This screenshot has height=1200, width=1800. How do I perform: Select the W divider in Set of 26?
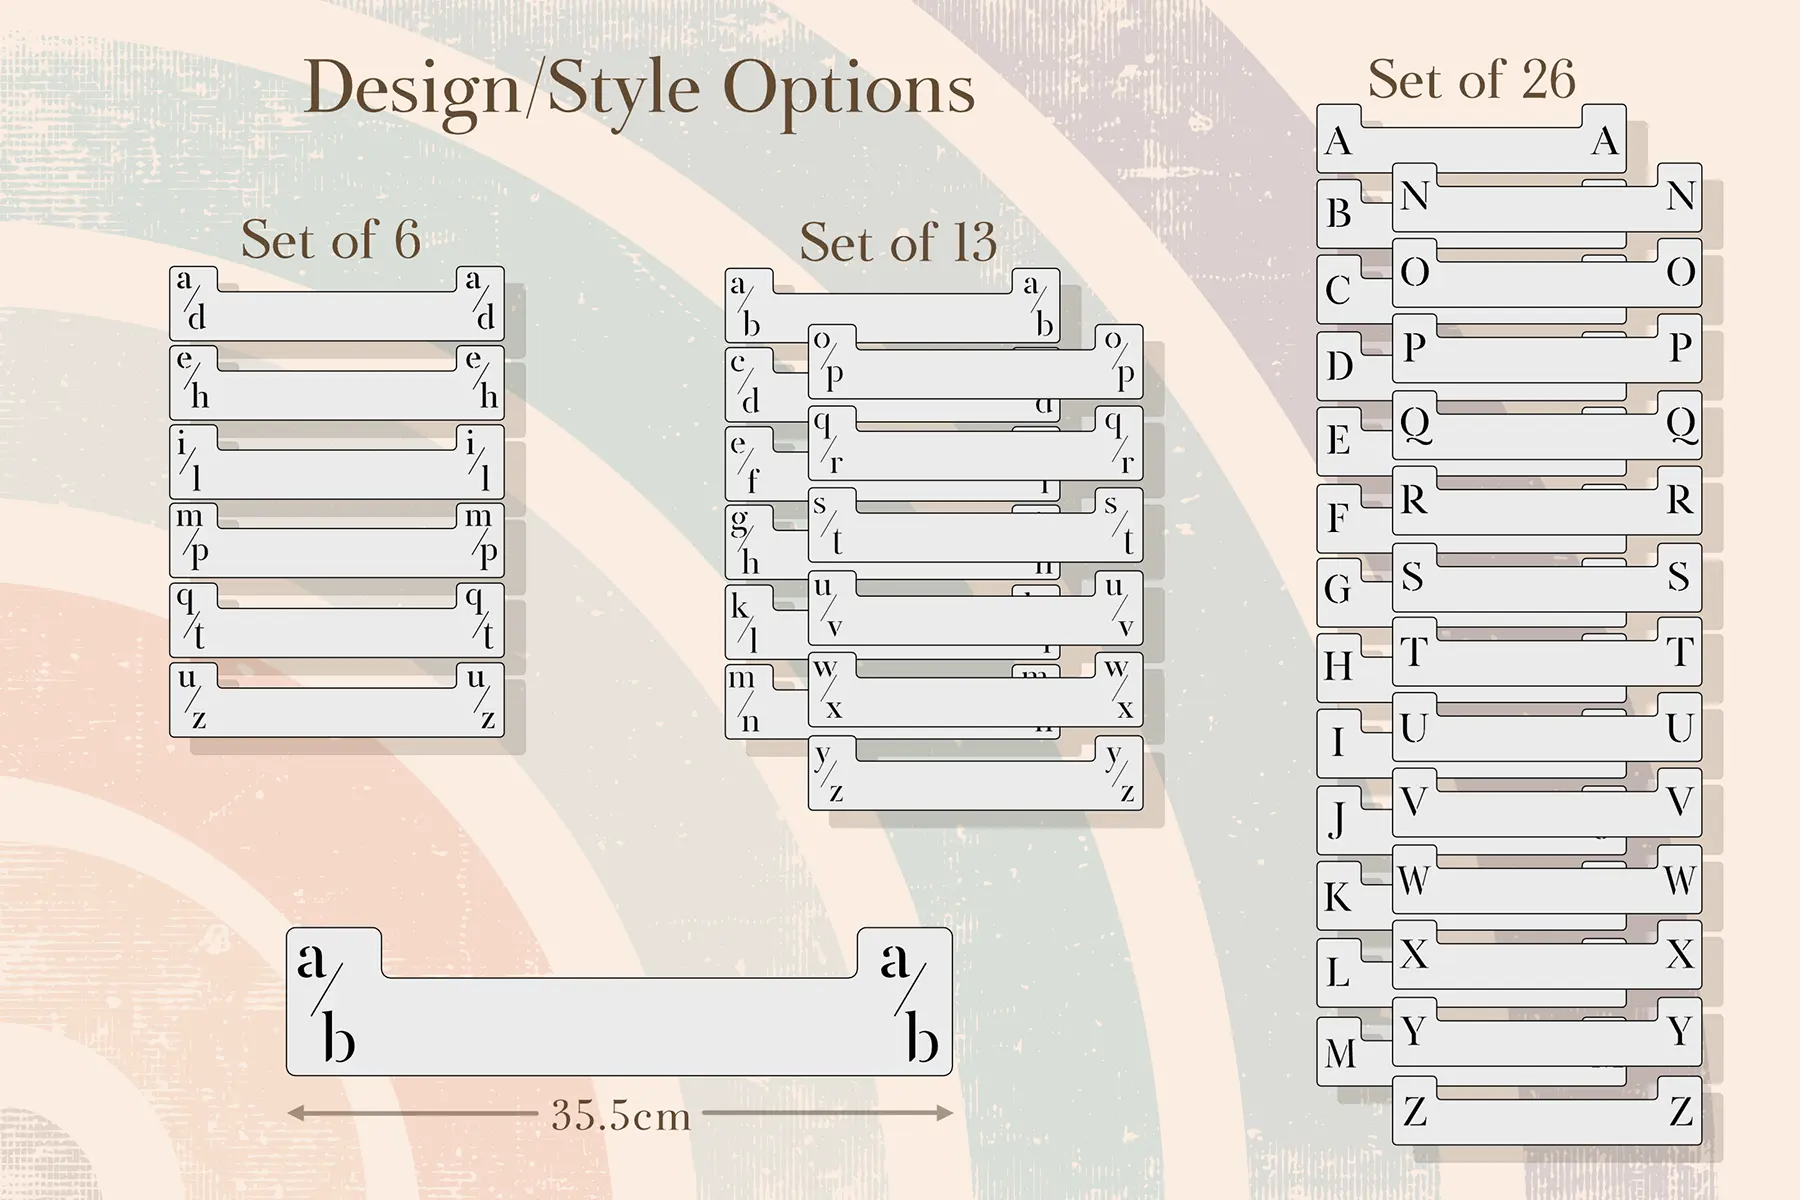pos(1547,893)
